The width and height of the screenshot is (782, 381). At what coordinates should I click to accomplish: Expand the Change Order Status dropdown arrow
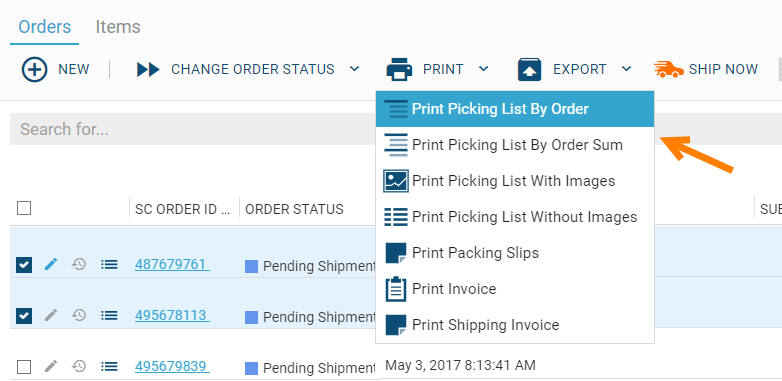point(354,69)
